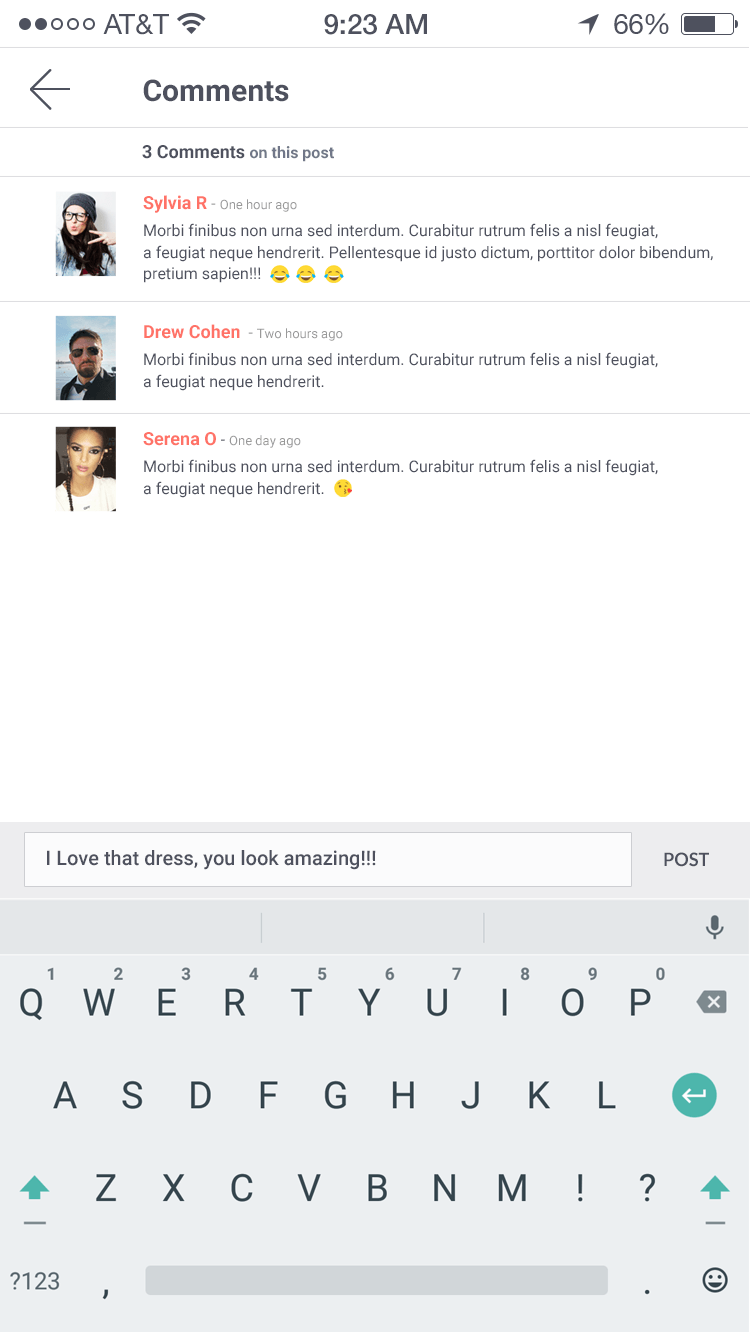The width and height of the screenshot is (750, 1332).
Task: Open Sylvia R username link
Action: pyautogui.click(x=175, y=203)
